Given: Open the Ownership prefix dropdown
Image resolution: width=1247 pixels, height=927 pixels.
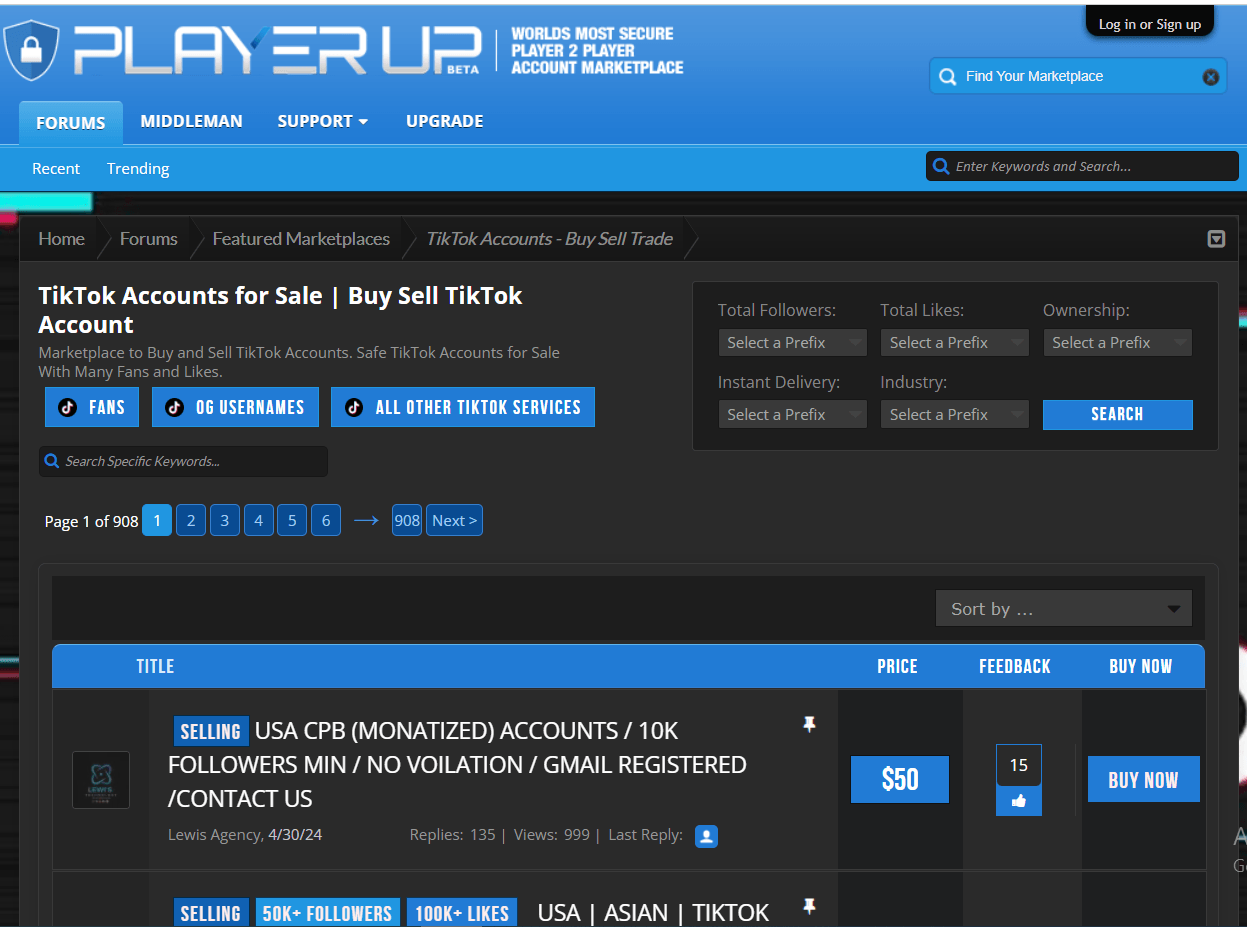Looking at the screenshot, I should click(x=1117, y=343).
